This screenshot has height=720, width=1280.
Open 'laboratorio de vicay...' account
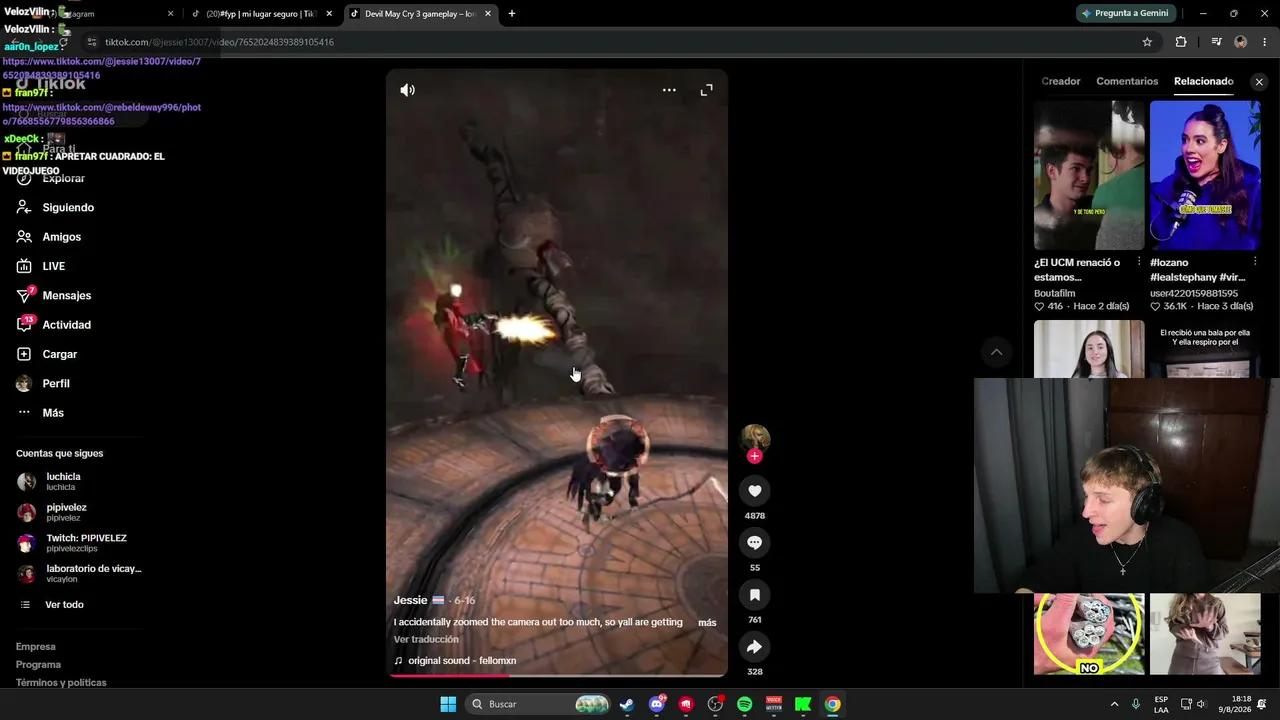coord(94,573)
